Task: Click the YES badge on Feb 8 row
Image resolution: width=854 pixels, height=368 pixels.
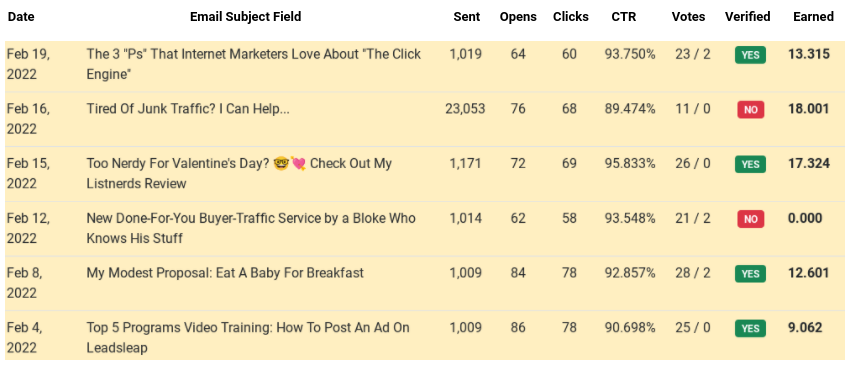Action: [750, 274]
